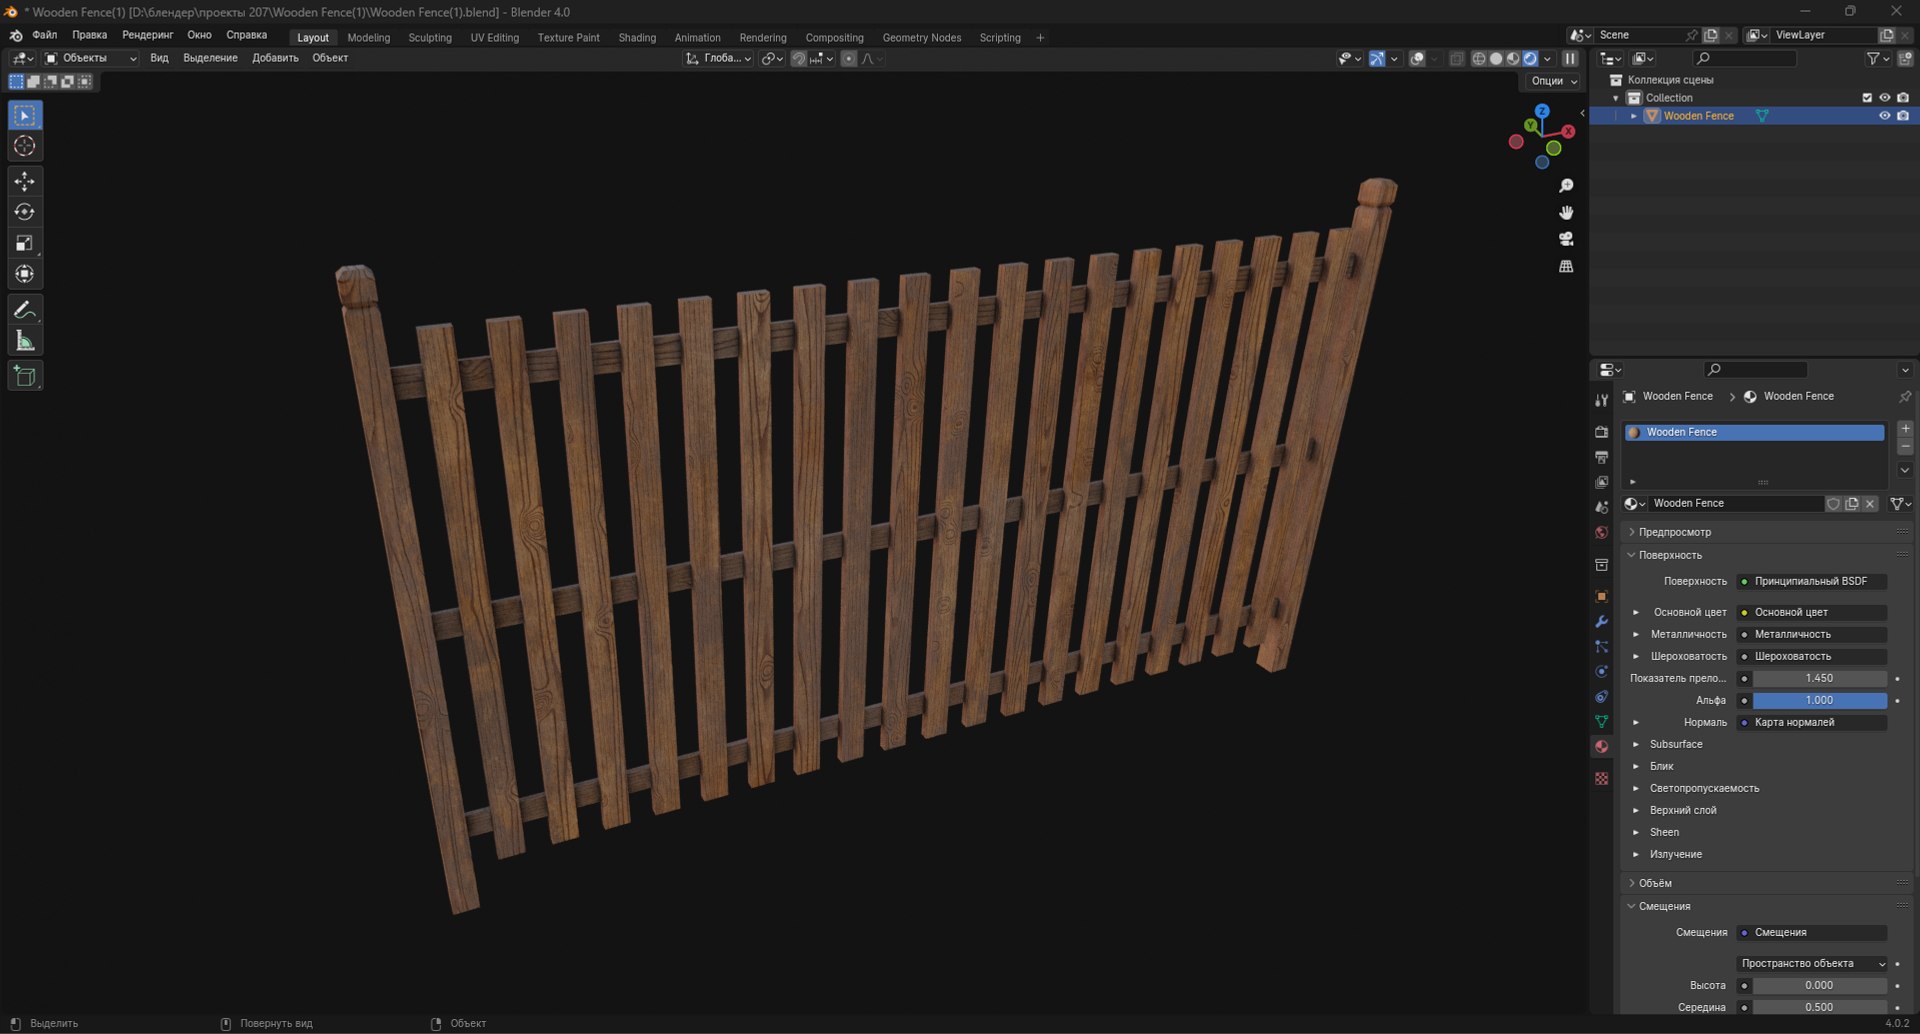
Task: Open the Объекты mode dropdown
Action: click(x=91, y=59)
